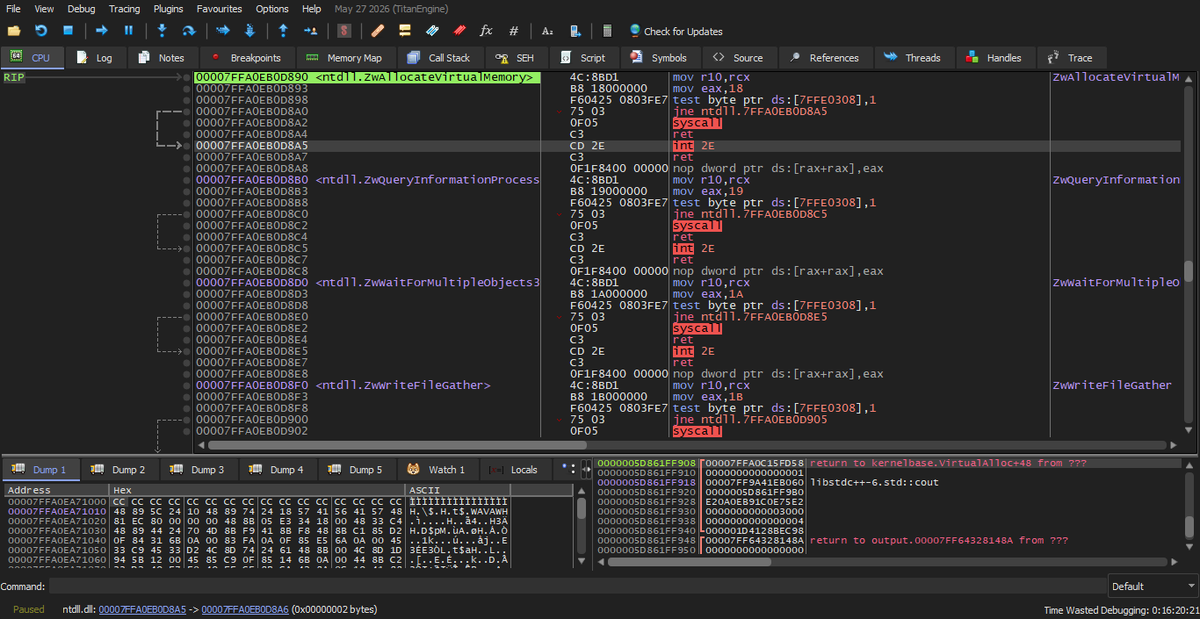
Task: Open the View menu
Action: pyautogui.click(x=44, y=8)
